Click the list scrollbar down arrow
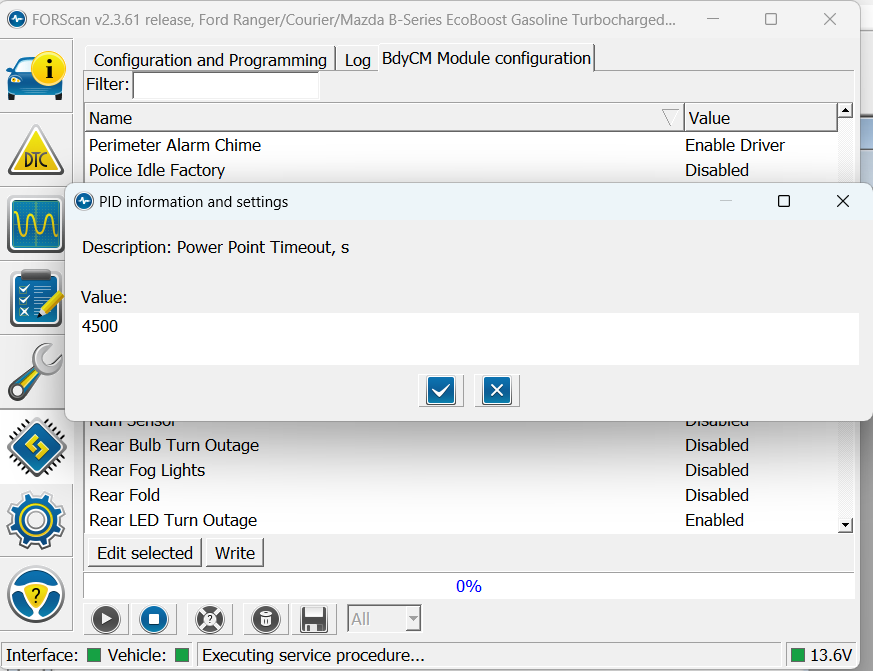 pyautogui.click(x=845, y=525)
